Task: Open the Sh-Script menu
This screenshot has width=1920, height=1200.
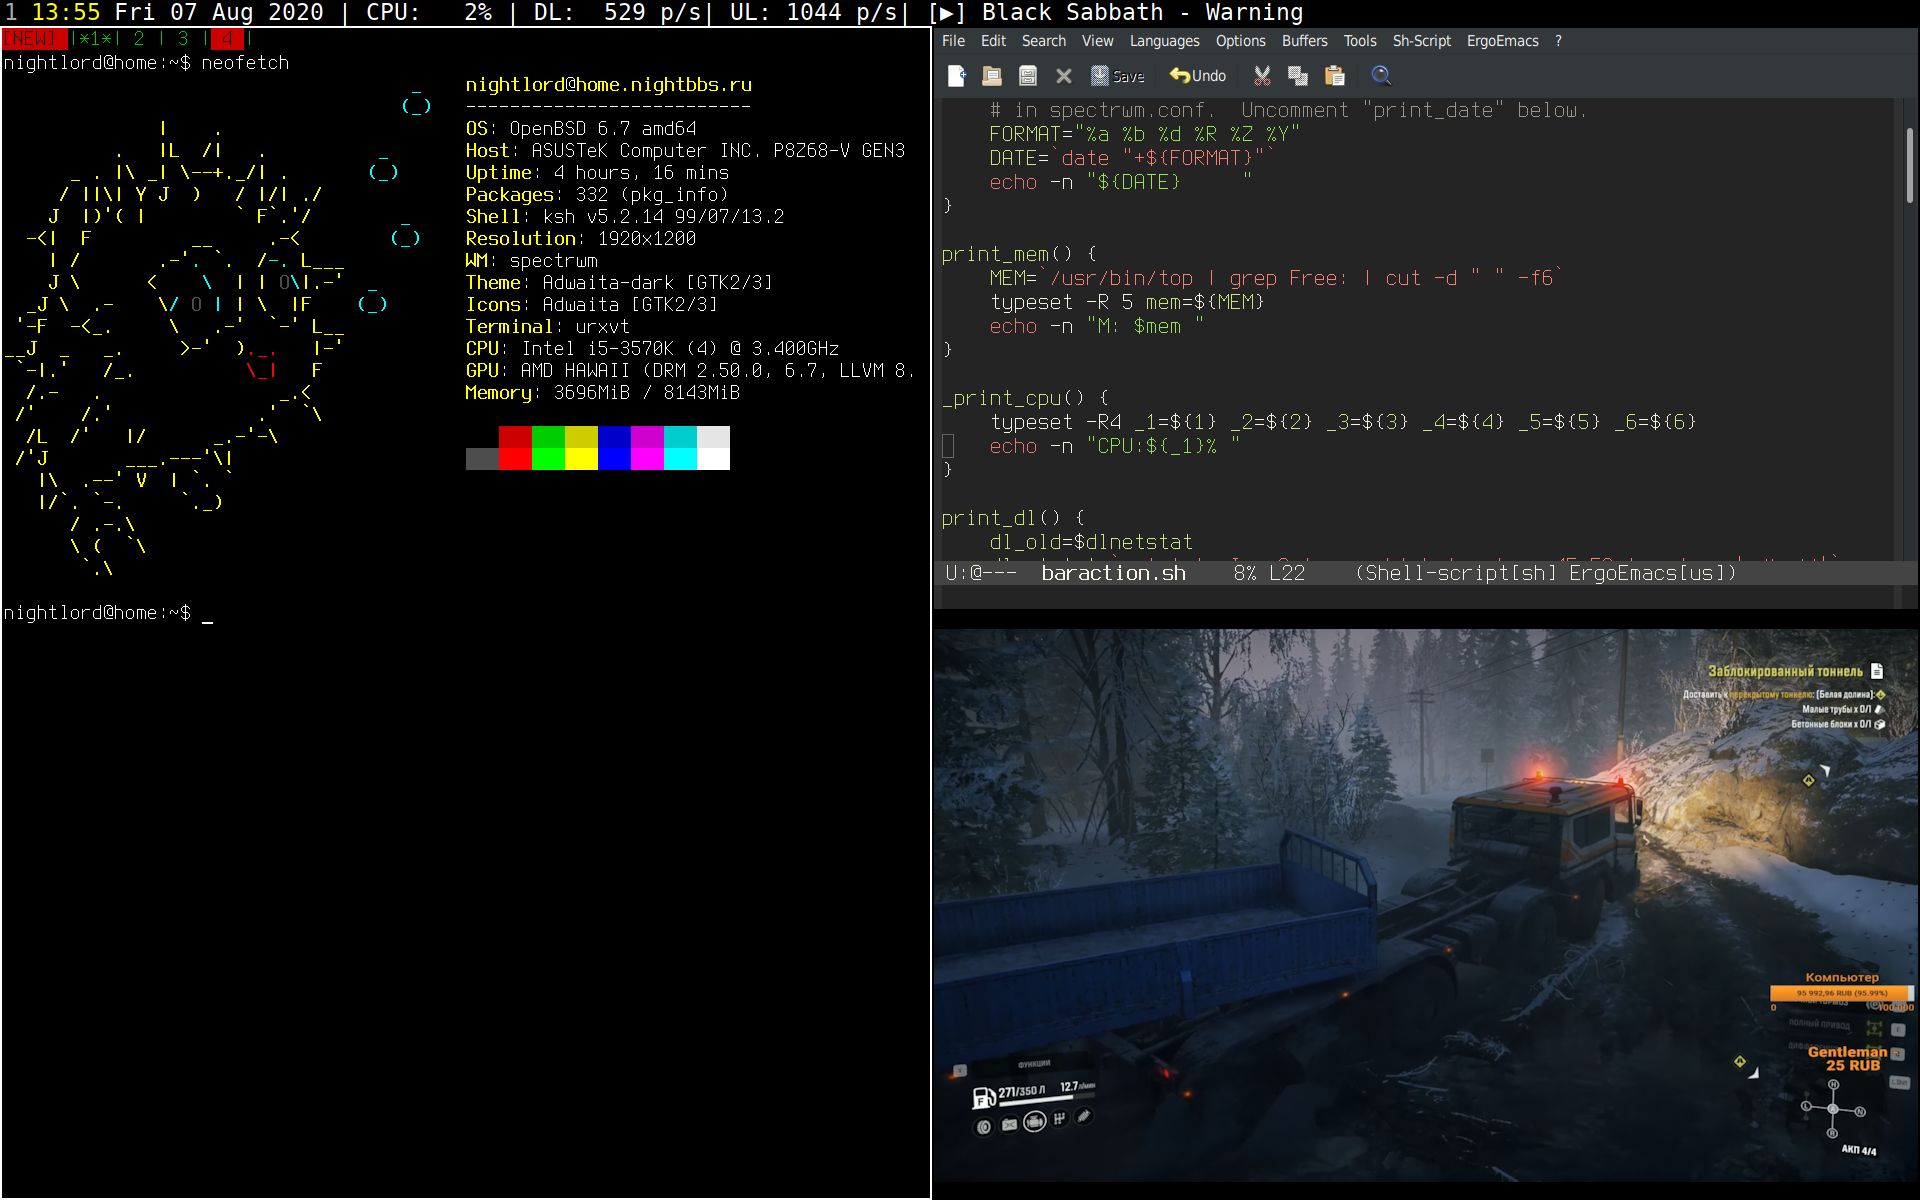Action: (1421, 41)
